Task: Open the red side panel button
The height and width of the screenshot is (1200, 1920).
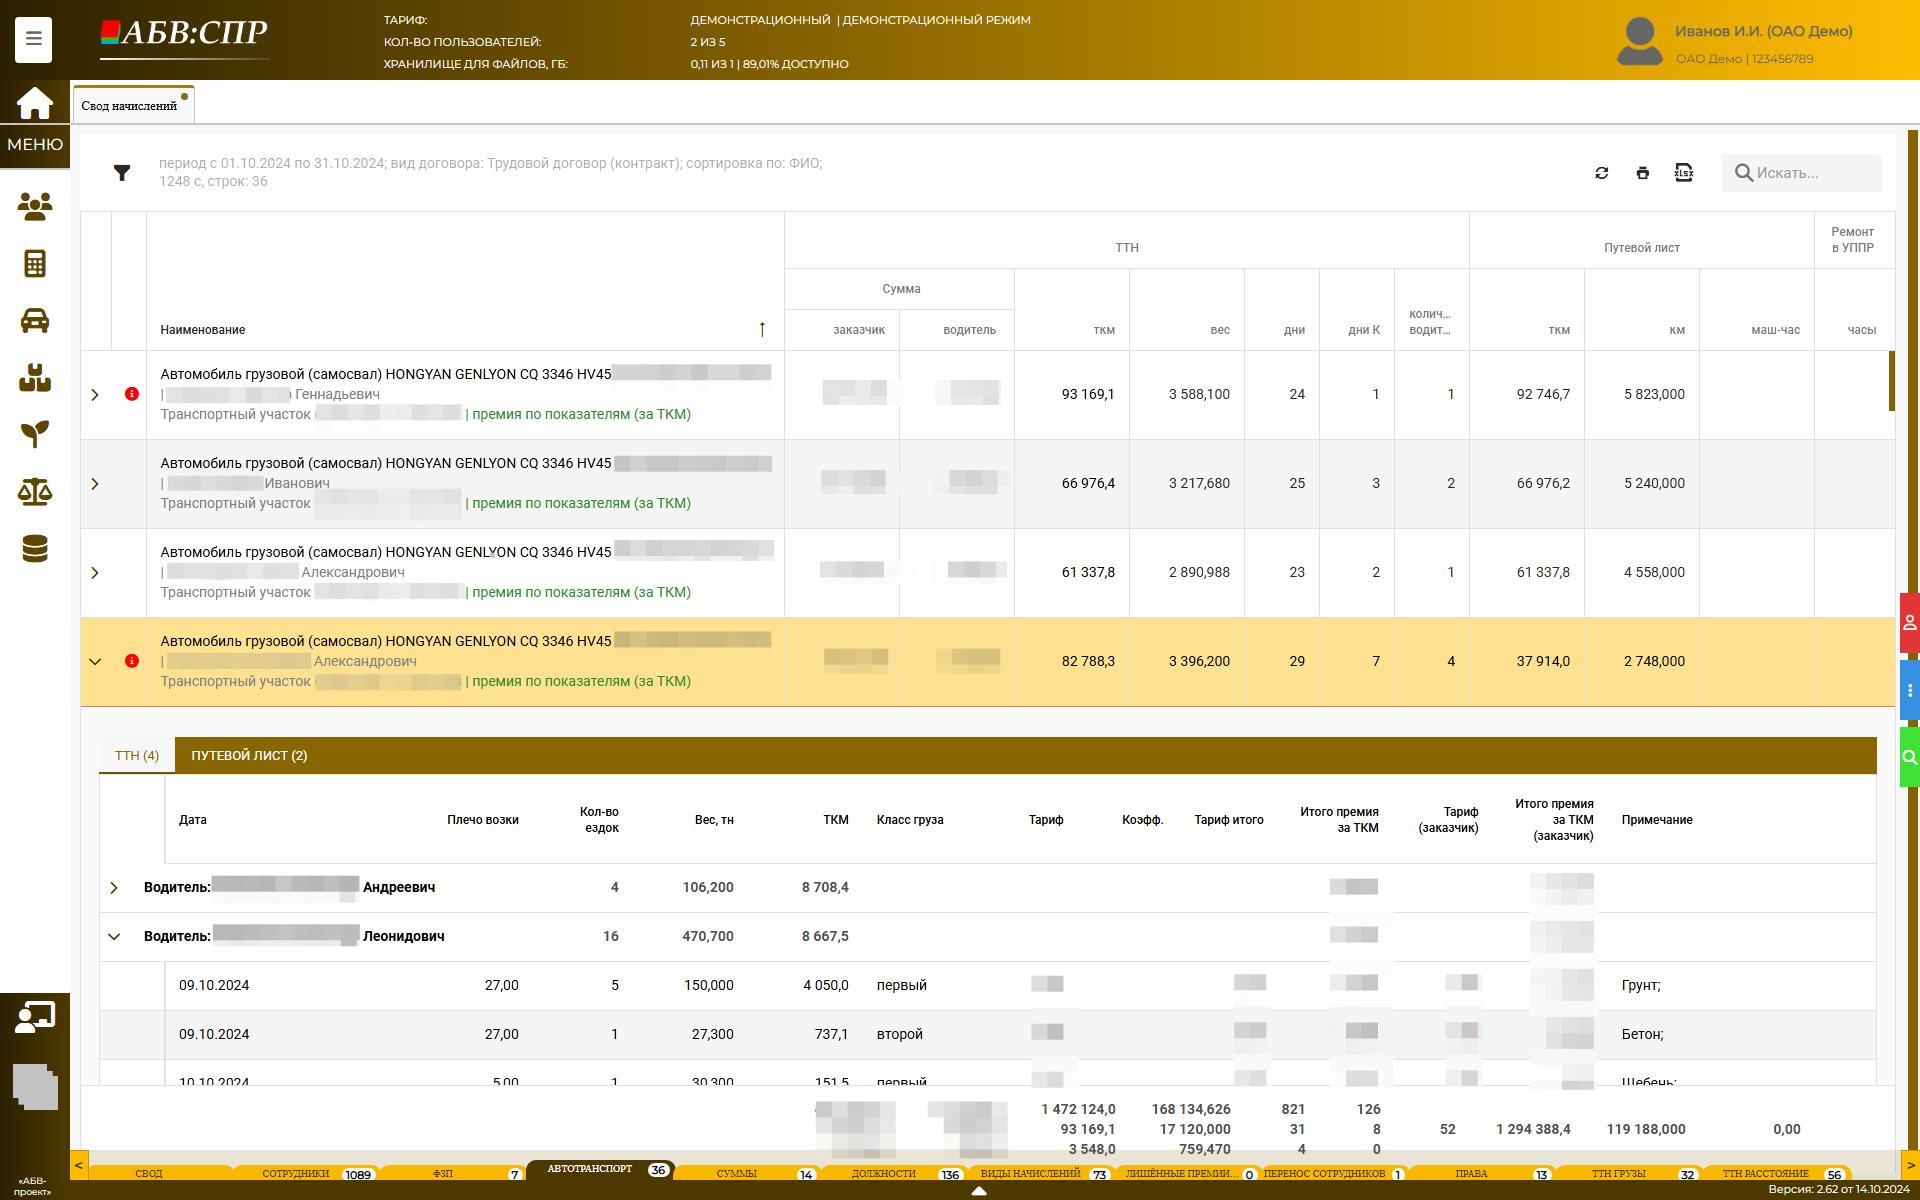Action: click(x=1909, y=623)
